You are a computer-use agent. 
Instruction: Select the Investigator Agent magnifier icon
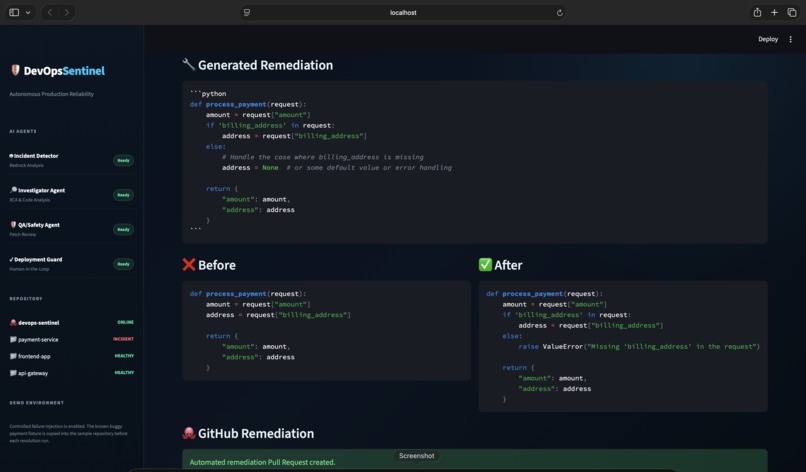coord(13,190)
